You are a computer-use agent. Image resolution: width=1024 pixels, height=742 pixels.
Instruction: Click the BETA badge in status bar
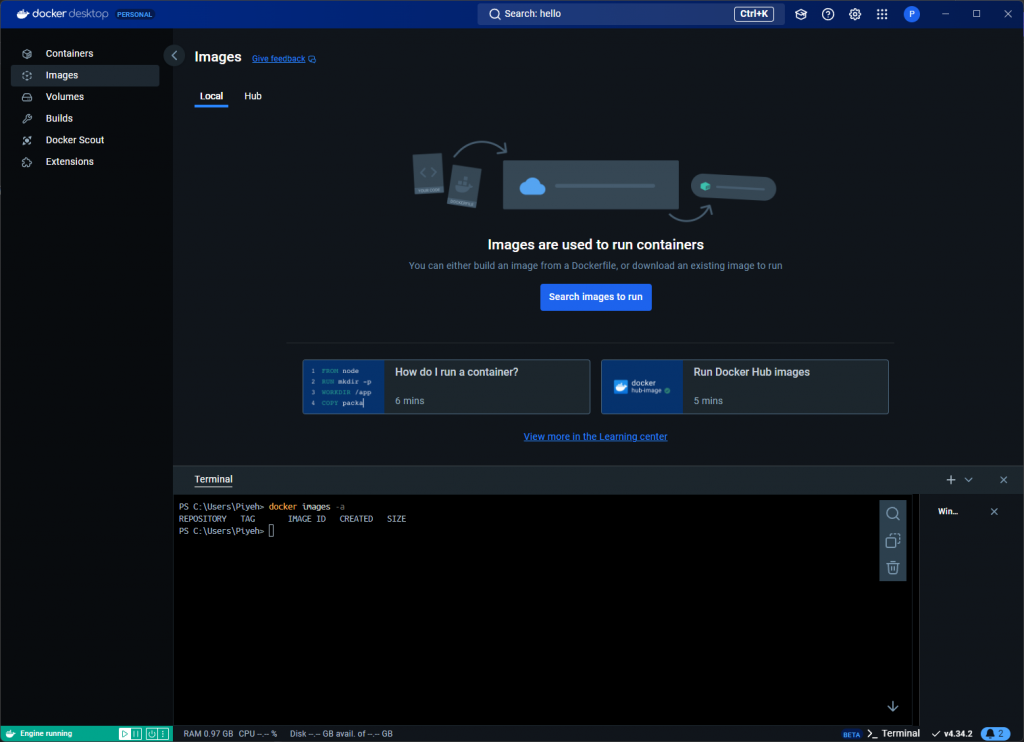852,735
